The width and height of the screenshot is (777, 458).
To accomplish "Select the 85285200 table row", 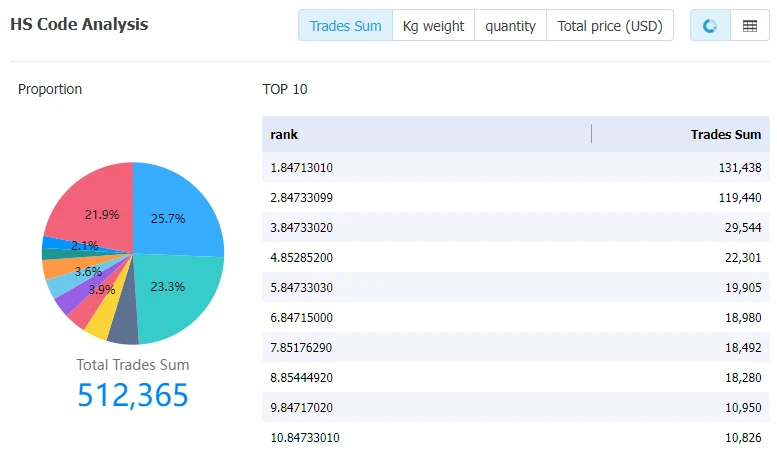I will tap(516, 257).
